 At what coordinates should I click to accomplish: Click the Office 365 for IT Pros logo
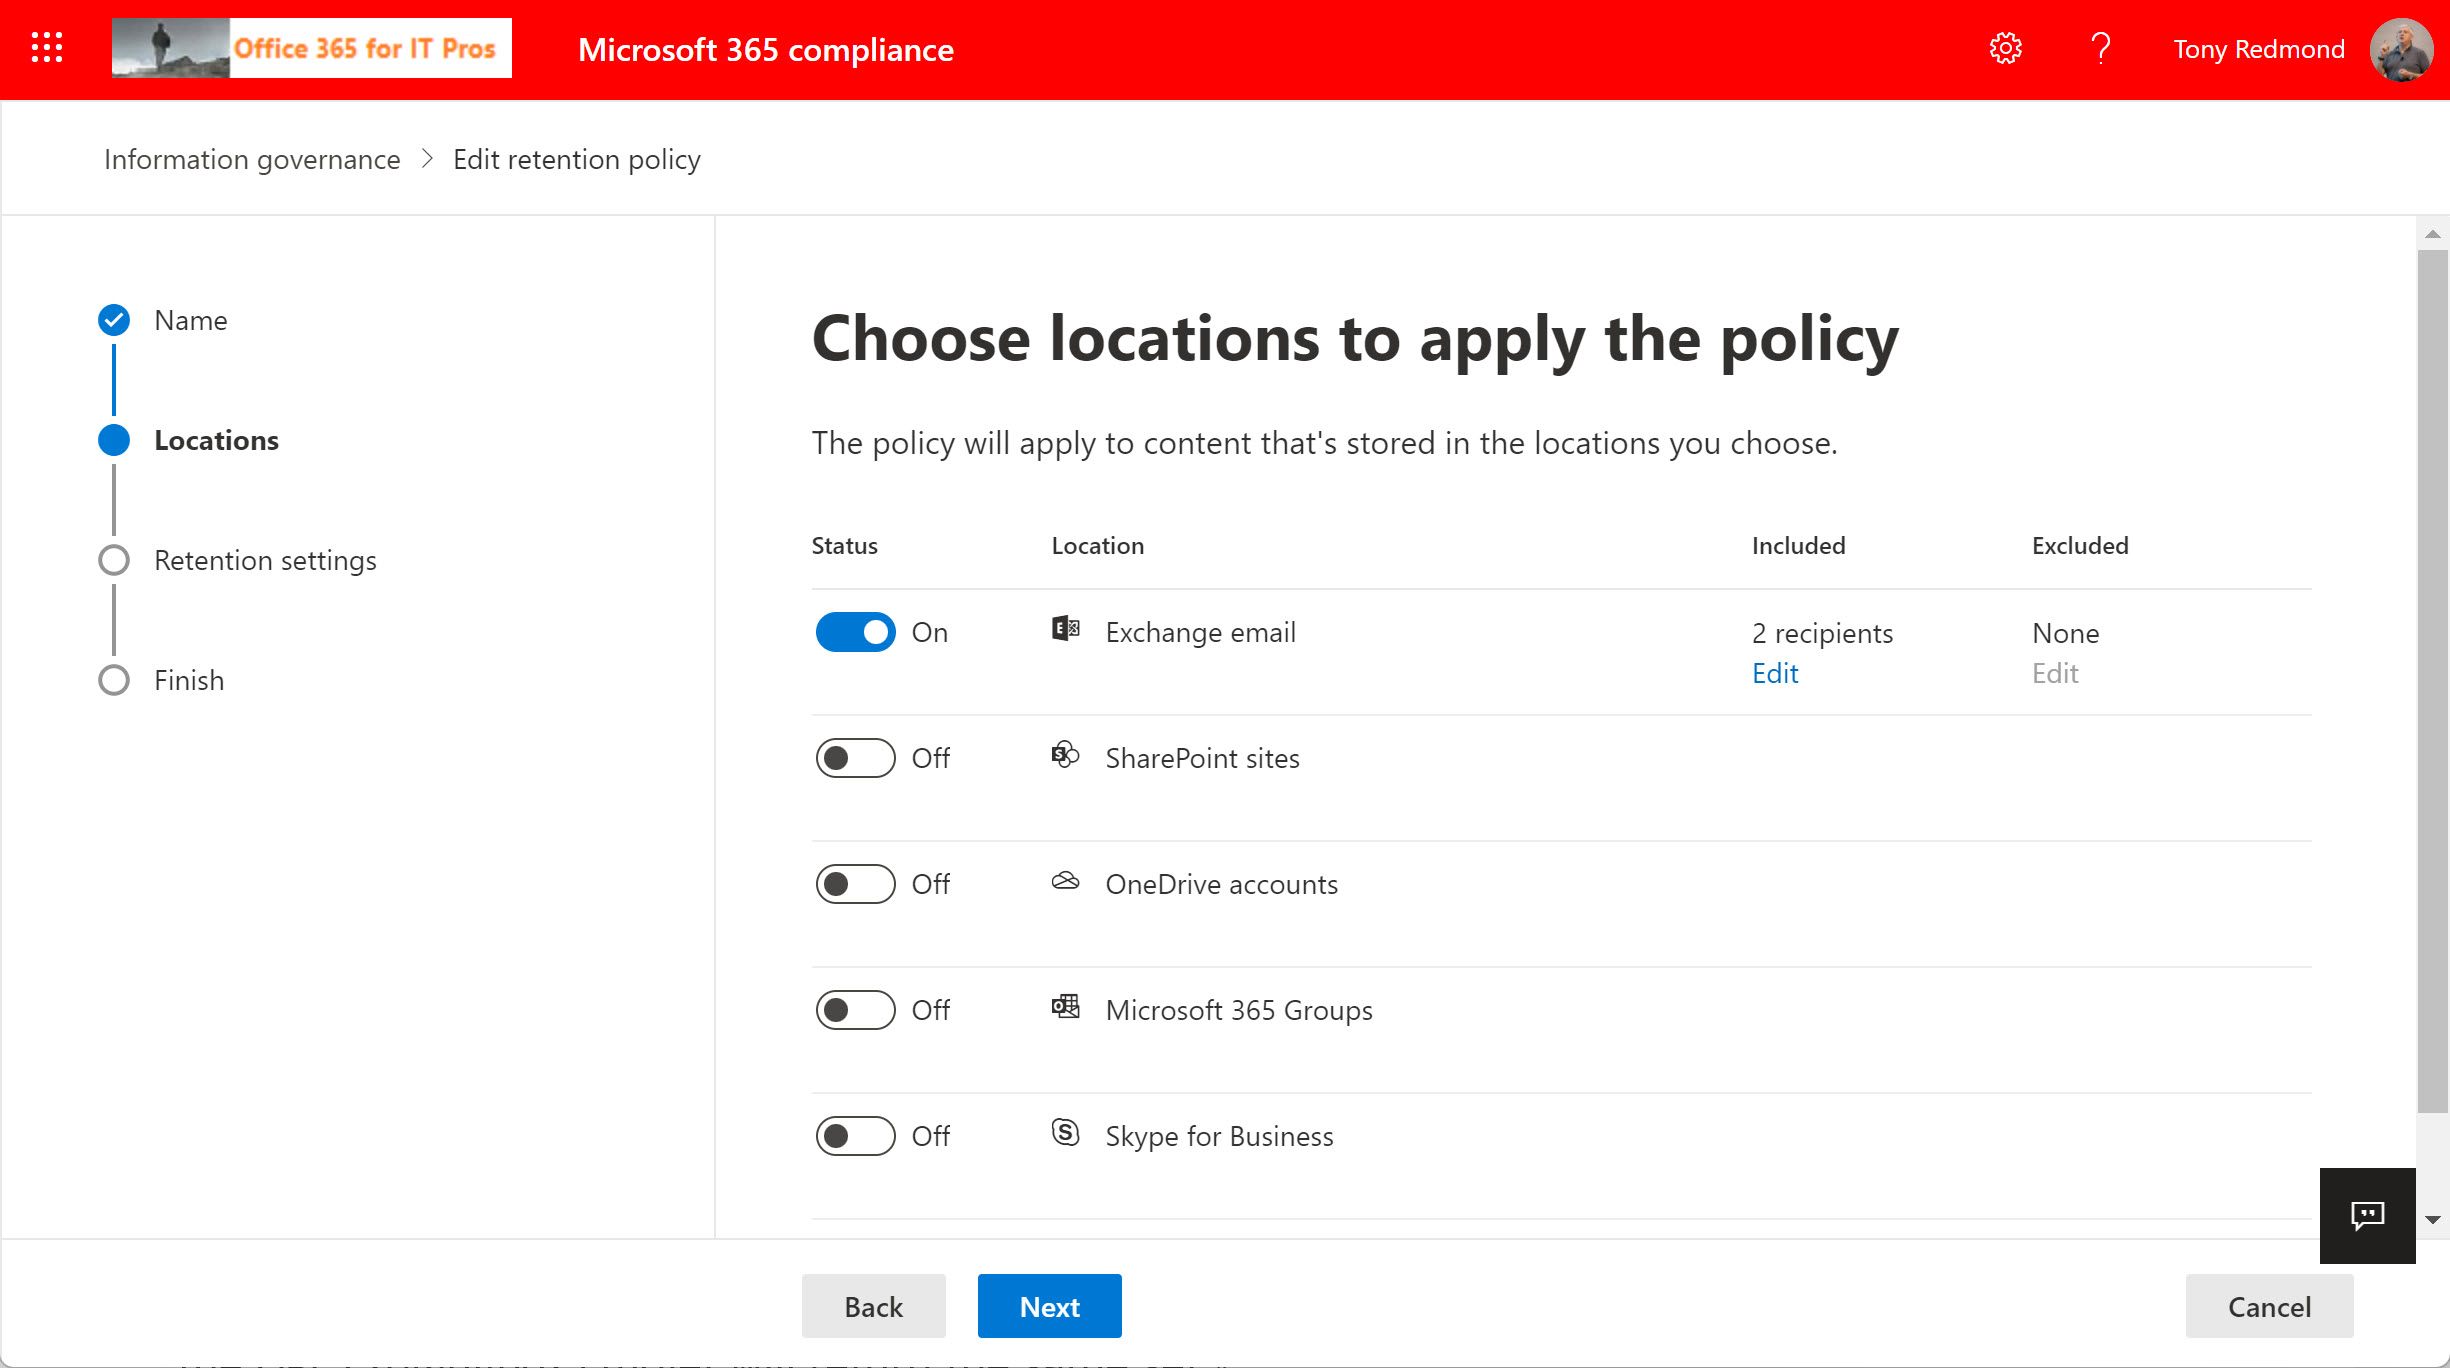[x=311, y=47]
